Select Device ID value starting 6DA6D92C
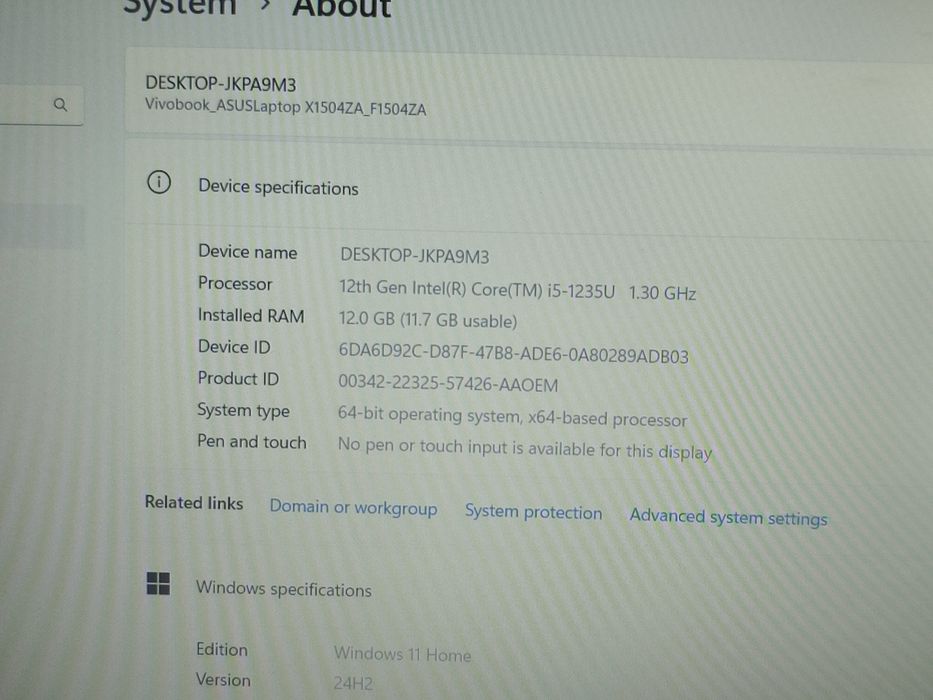This screenshot has width=933, height=700. pyautogui.click(x=514, y=353)
